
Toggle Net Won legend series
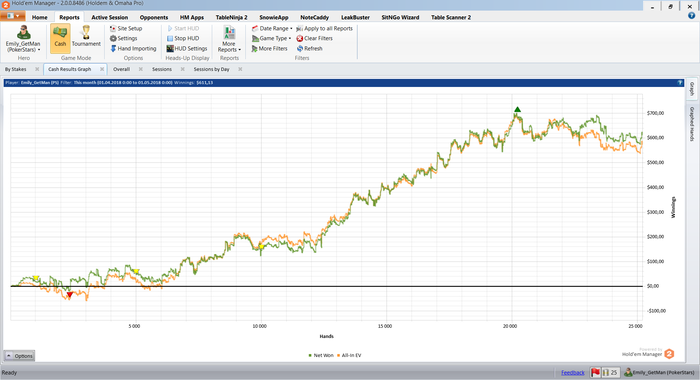coord(321,355)
